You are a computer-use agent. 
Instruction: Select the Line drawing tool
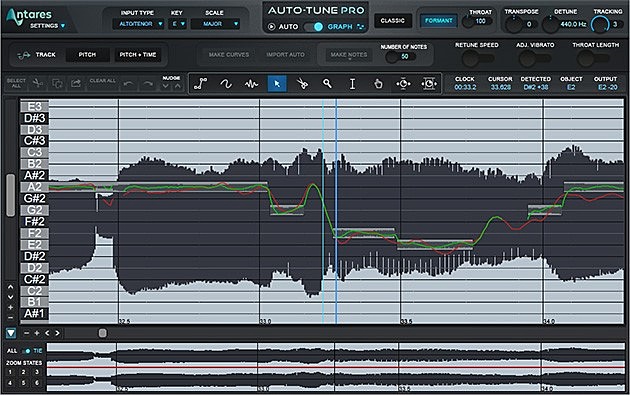(x=200, y=84)
